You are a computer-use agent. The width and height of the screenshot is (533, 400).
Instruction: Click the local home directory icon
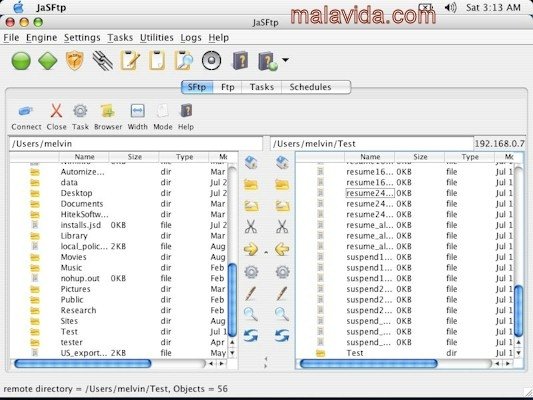251,162
